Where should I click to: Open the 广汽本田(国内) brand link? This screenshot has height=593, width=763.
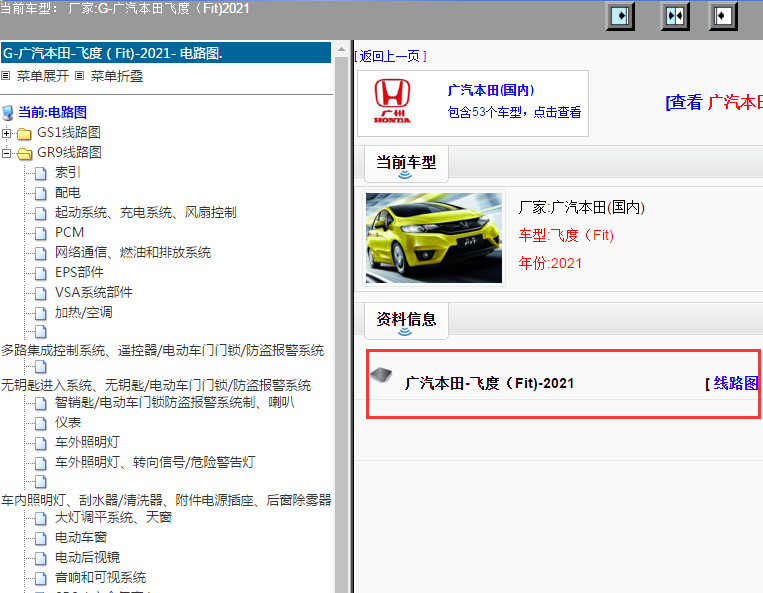[490, 90]
